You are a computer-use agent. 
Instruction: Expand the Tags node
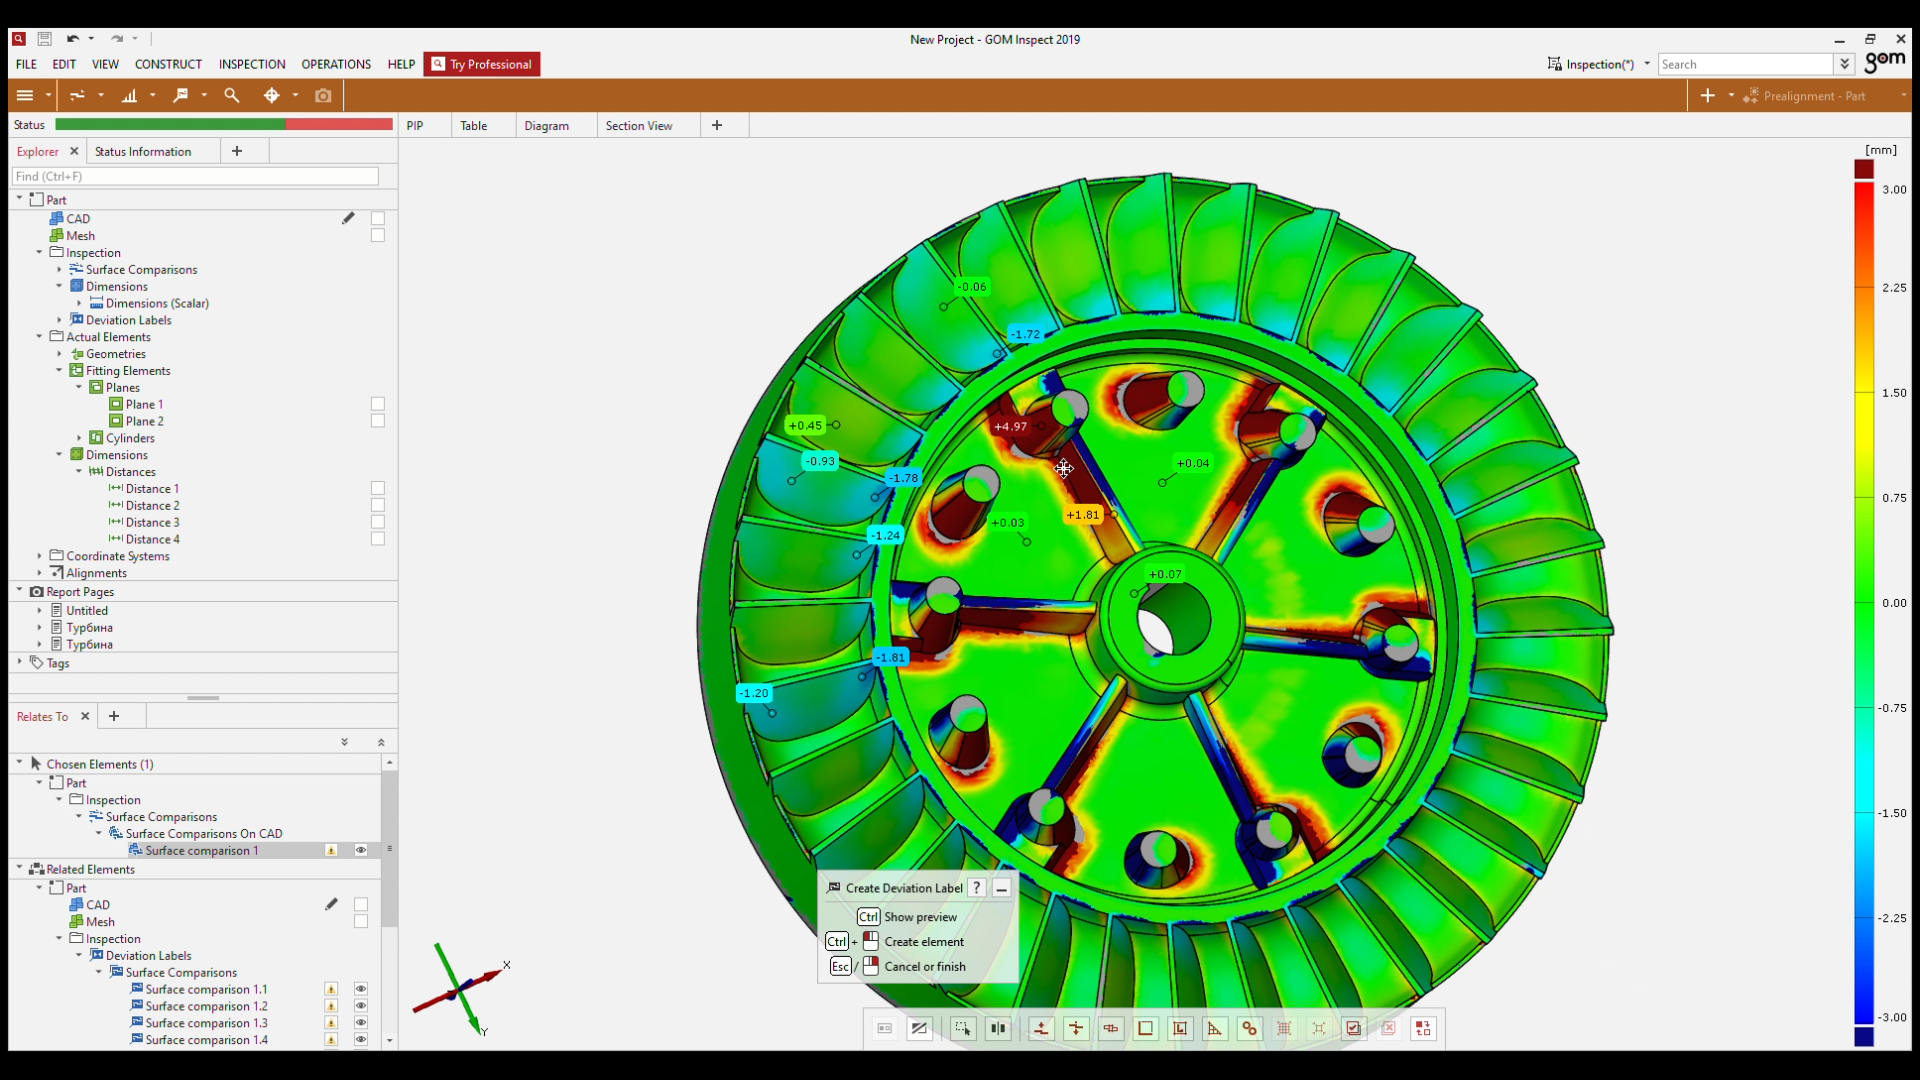[19, 662]
